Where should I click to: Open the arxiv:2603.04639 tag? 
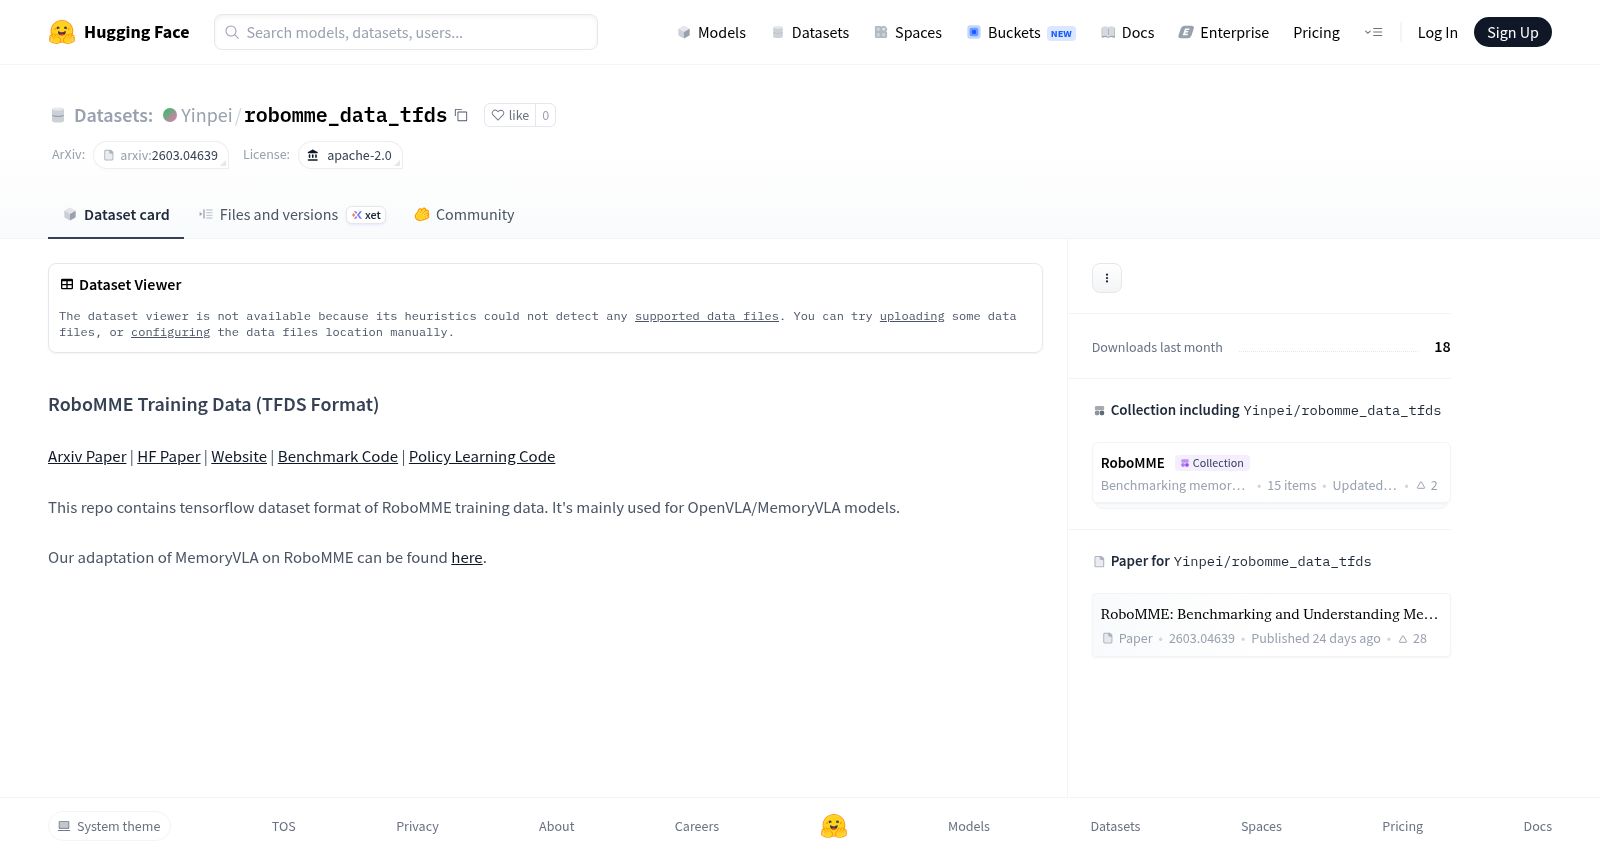point(161,155)
